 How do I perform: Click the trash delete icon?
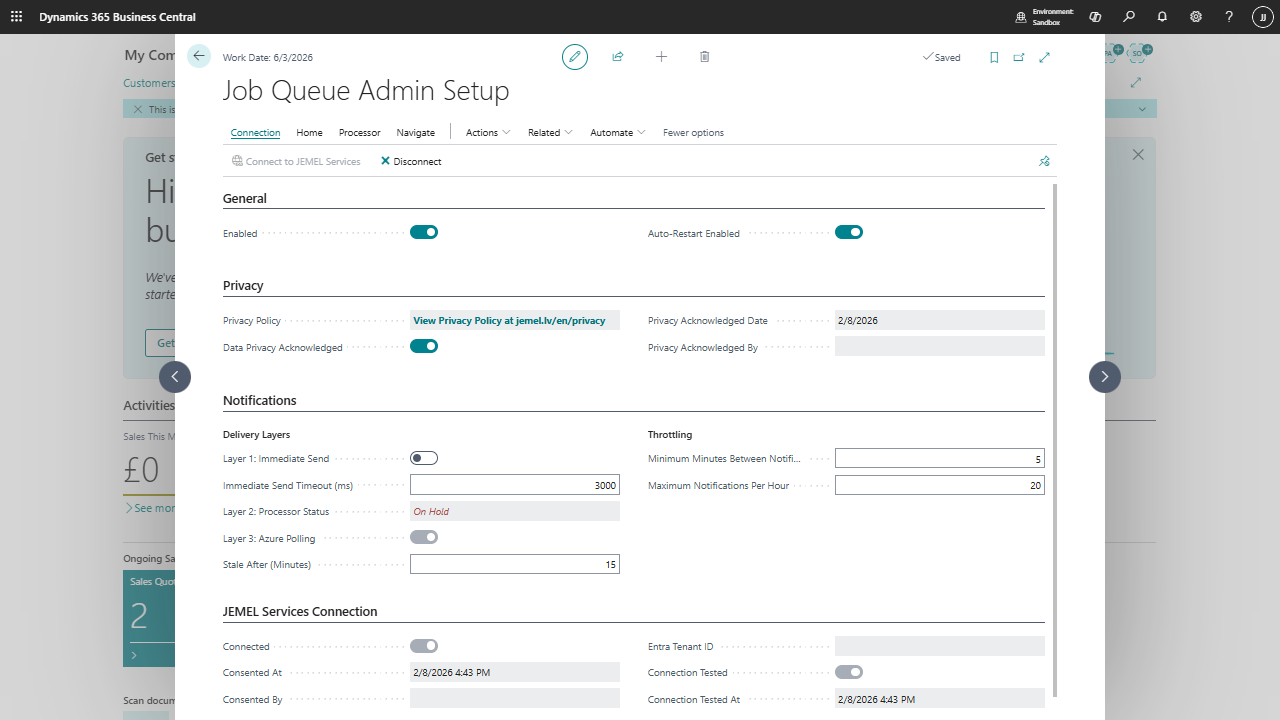coord(704,57)
